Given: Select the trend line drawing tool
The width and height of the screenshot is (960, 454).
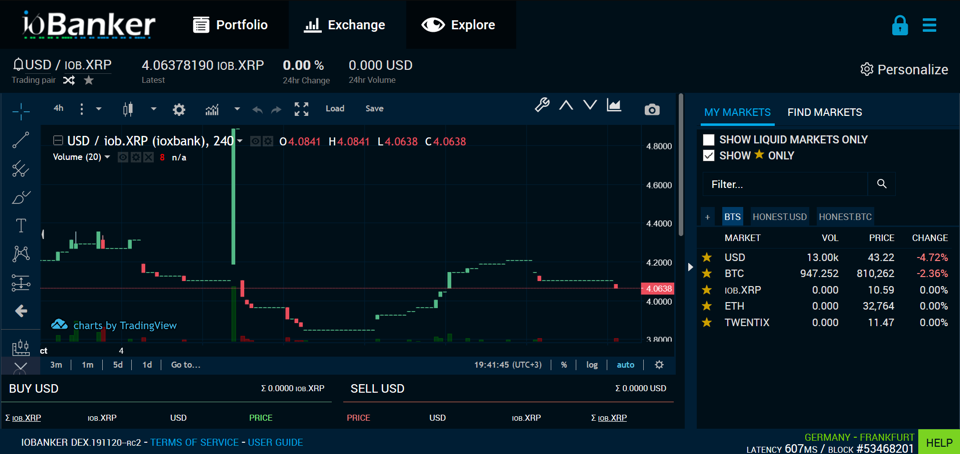Looking at the screenshot, I should (x=21, y=140).
